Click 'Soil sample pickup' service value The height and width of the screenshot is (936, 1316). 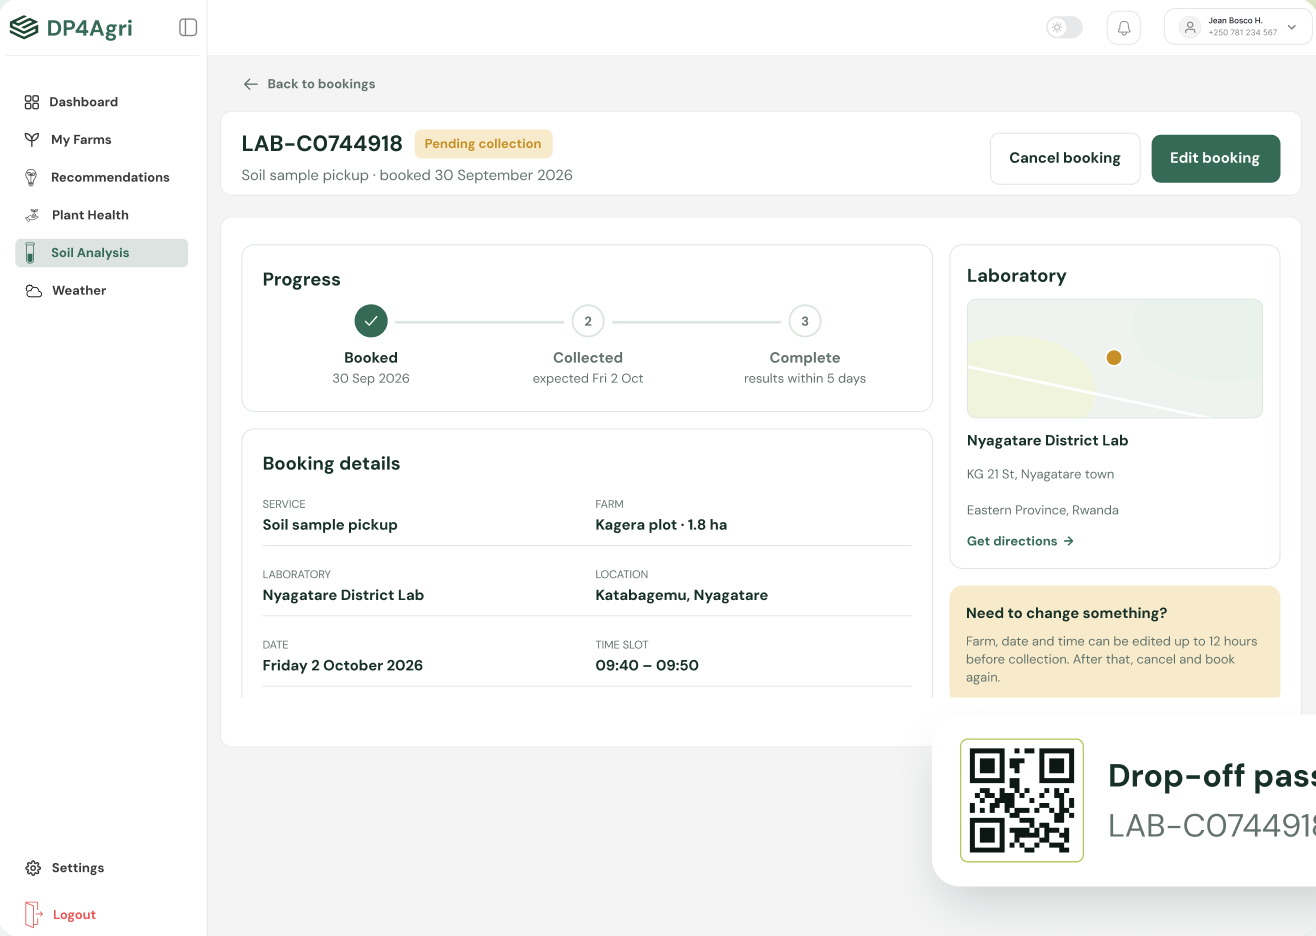[330, 525]
